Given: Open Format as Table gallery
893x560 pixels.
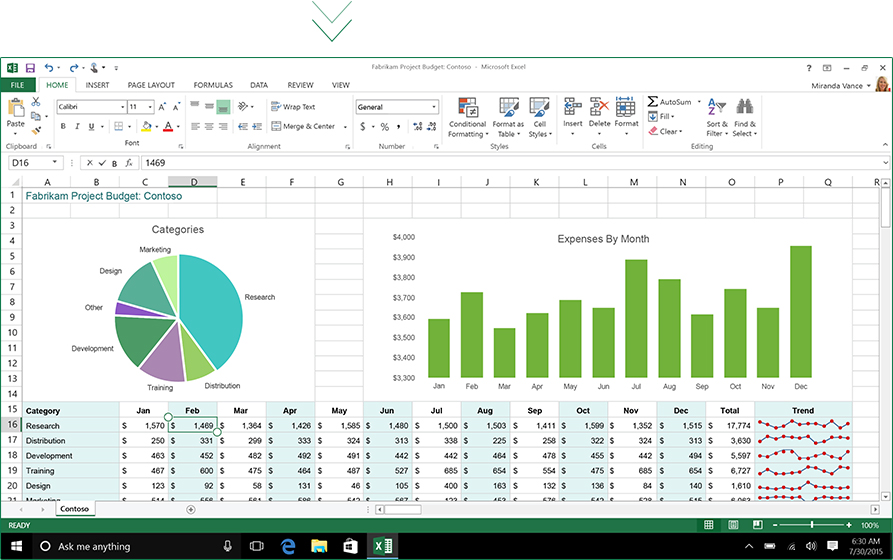Looking at the screenshot, I should (x=508, y=117).
